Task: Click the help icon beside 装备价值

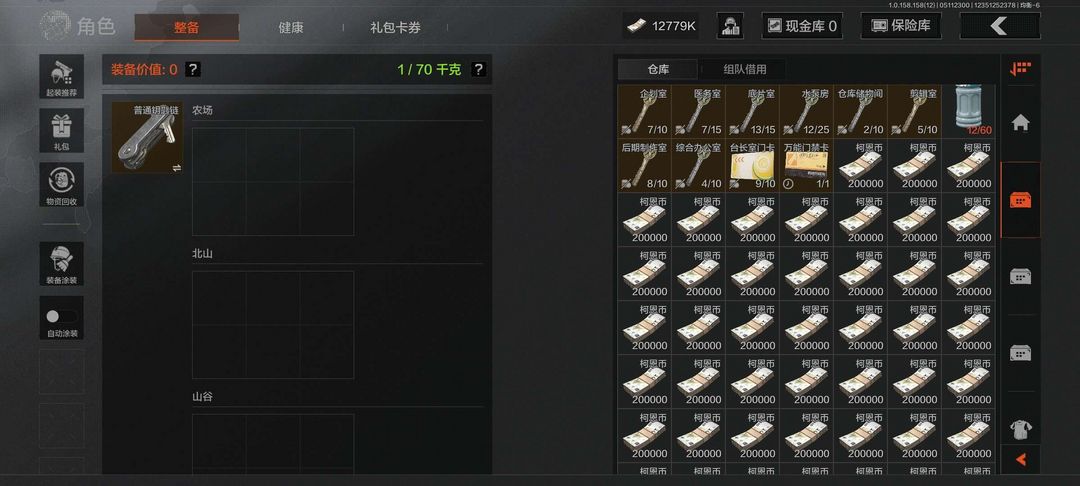Action: pyautogui.click(x=193, y=69)
